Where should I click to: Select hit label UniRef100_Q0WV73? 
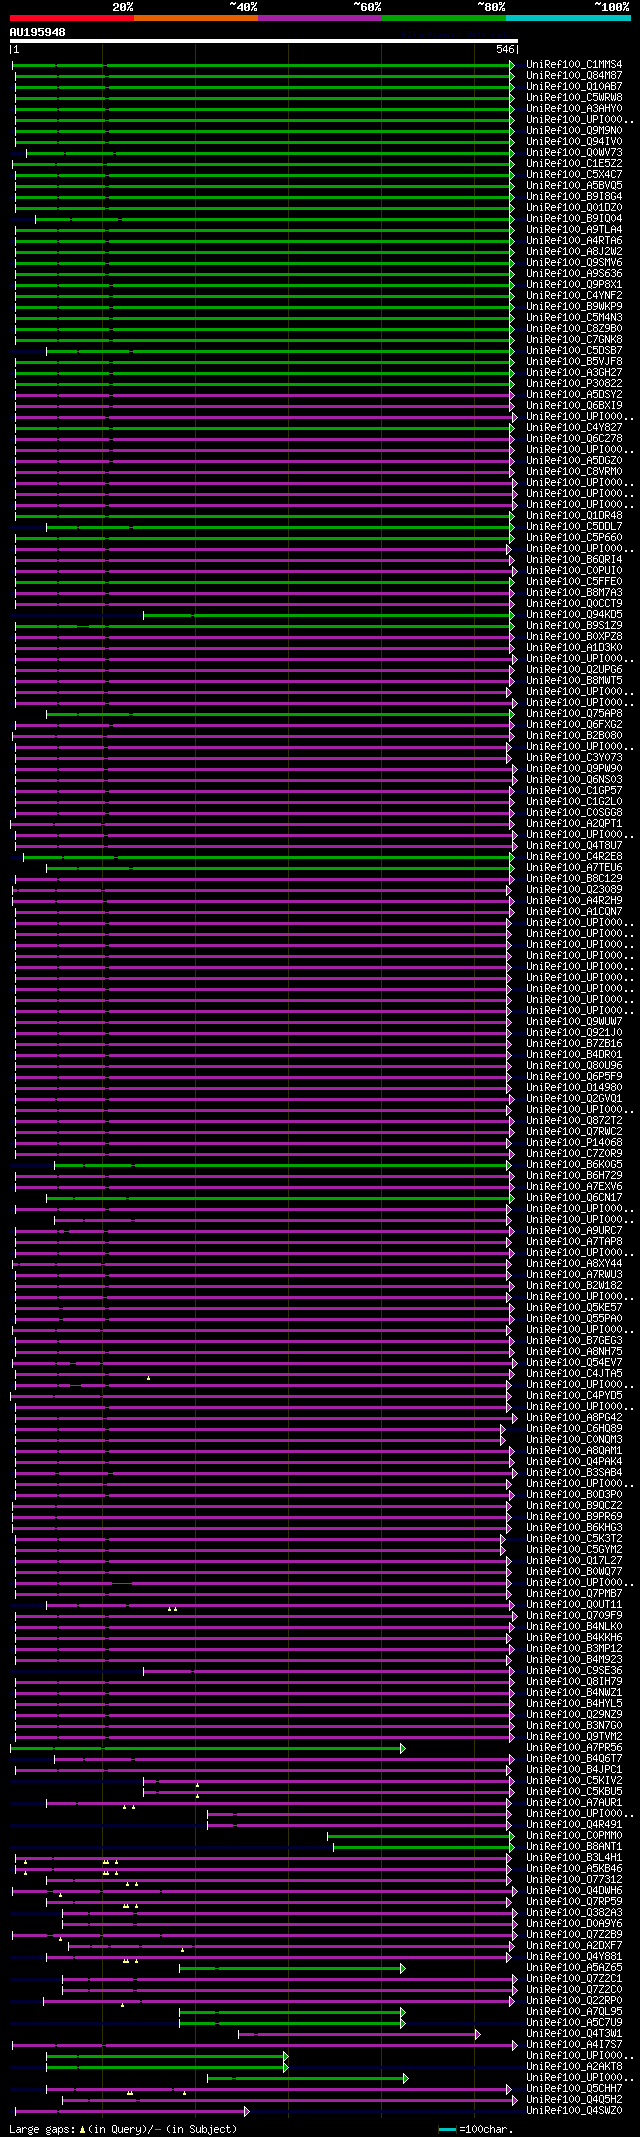(x=574, y=153)
